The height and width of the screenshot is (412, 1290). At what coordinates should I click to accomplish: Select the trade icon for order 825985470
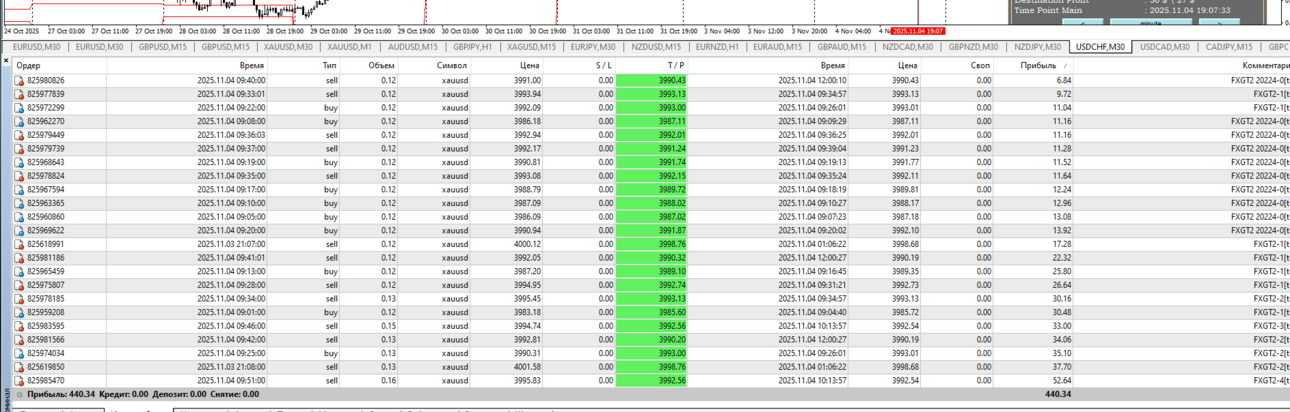[19, 381]
